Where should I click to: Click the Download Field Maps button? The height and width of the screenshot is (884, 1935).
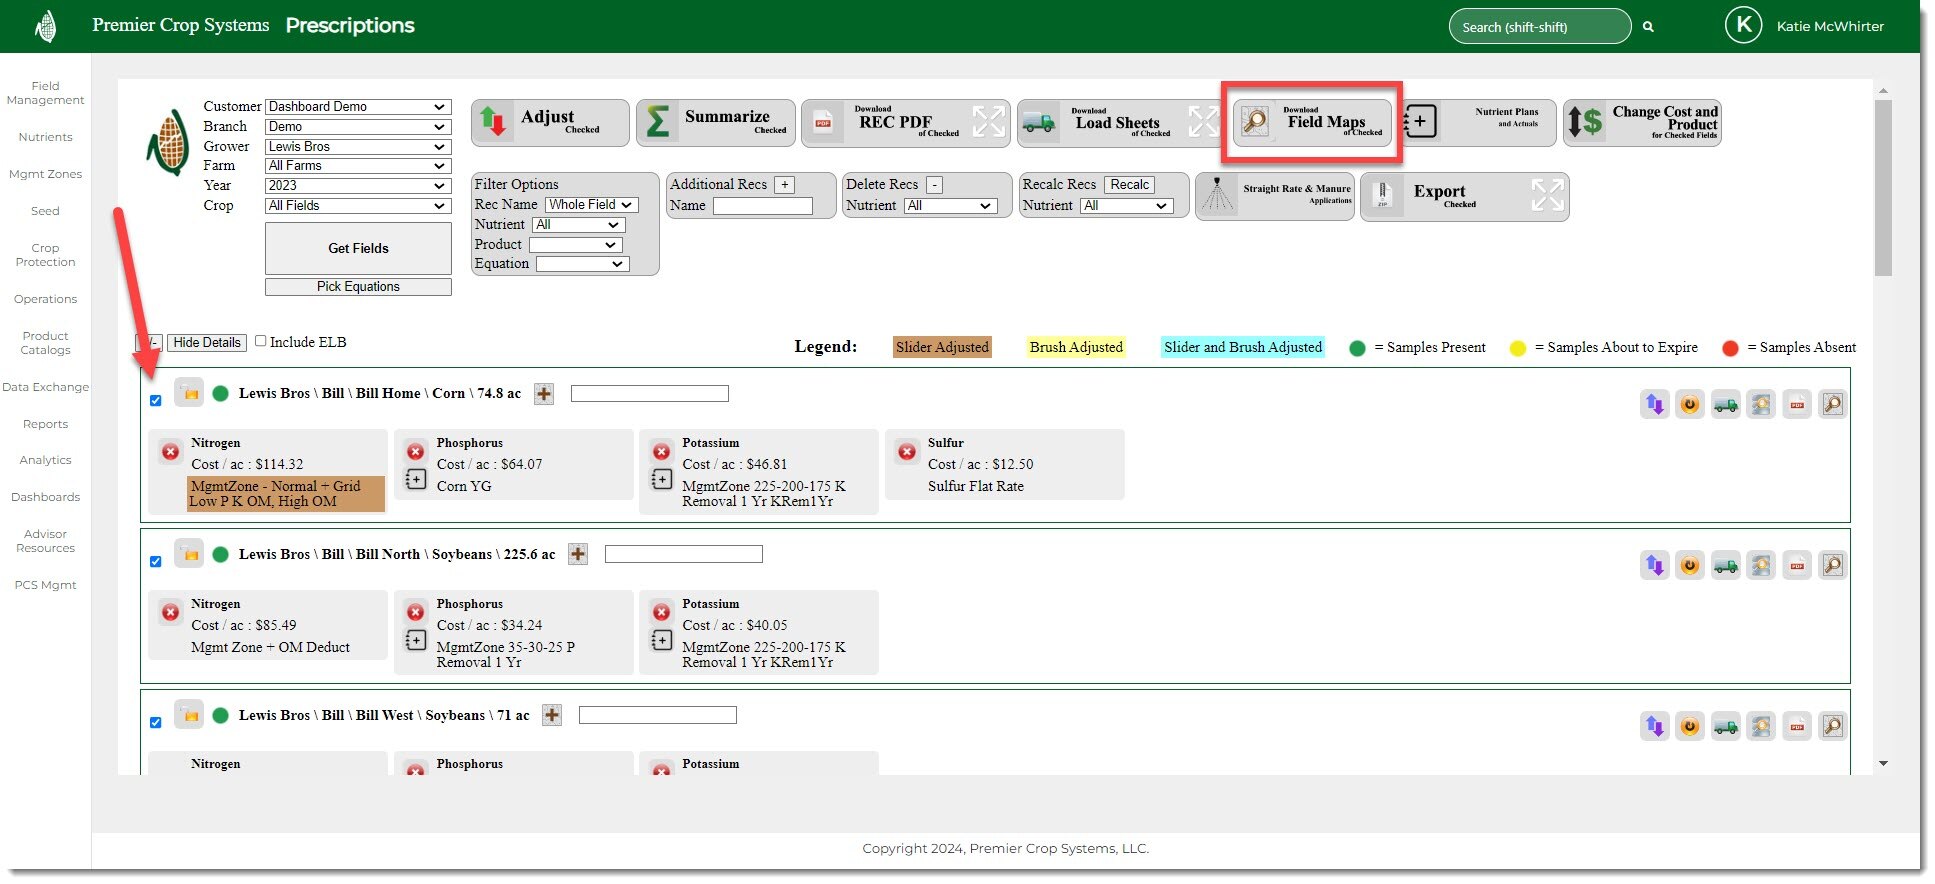pyautogui.click(x=1311, y=122)
